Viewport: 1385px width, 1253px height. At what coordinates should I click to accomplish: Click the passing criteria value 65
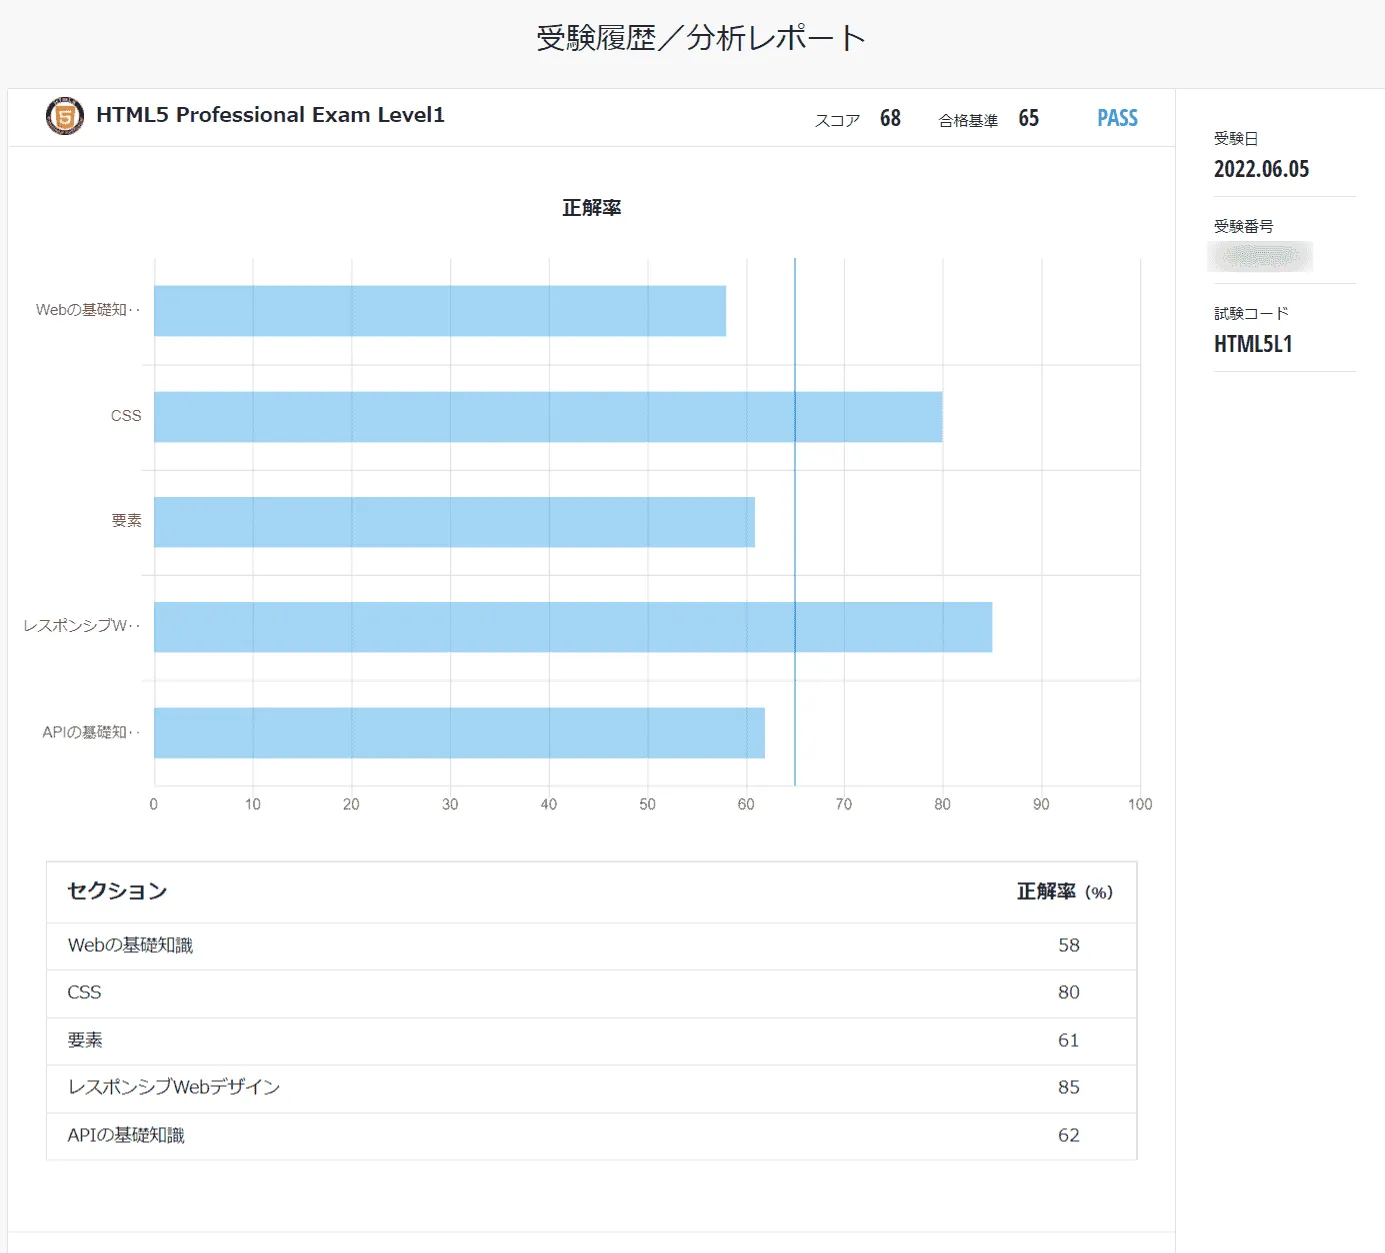1028,117
